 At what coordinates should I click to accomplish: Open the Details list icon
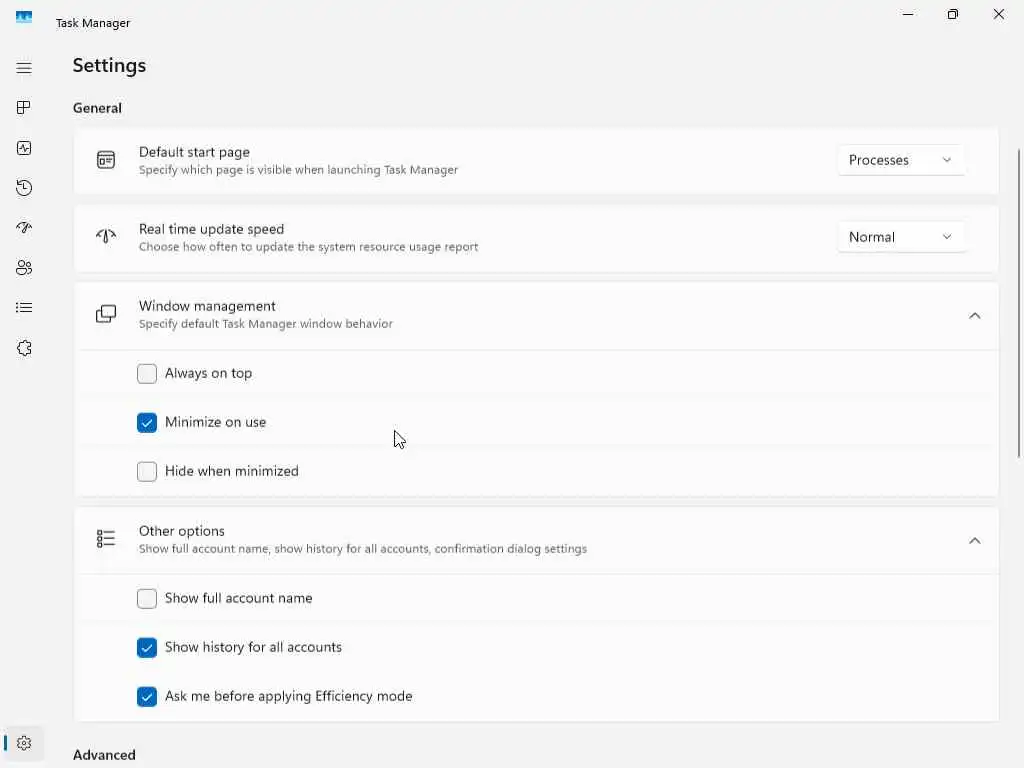[x=24, y=308]
